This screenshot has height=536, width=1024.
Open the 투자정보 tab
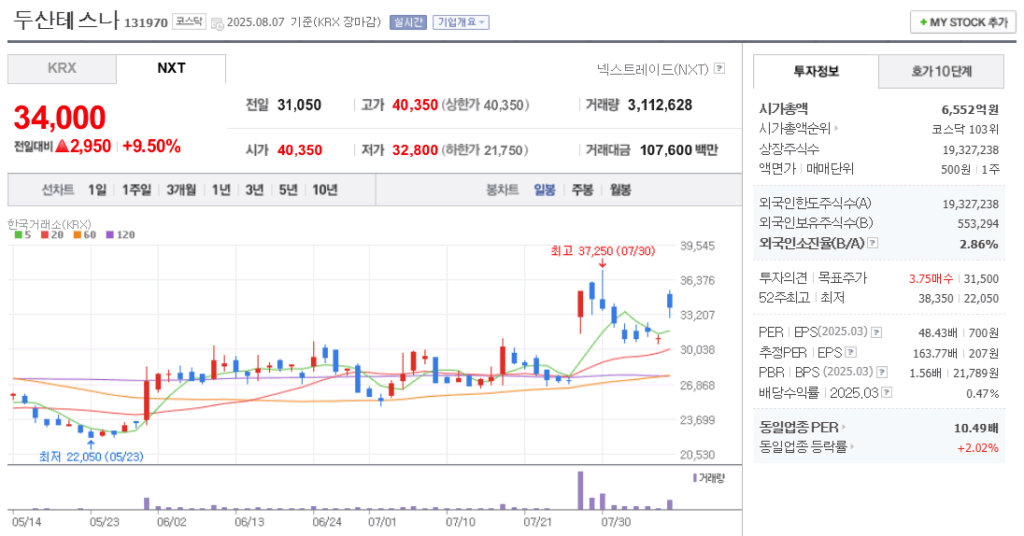click(816, 71)
